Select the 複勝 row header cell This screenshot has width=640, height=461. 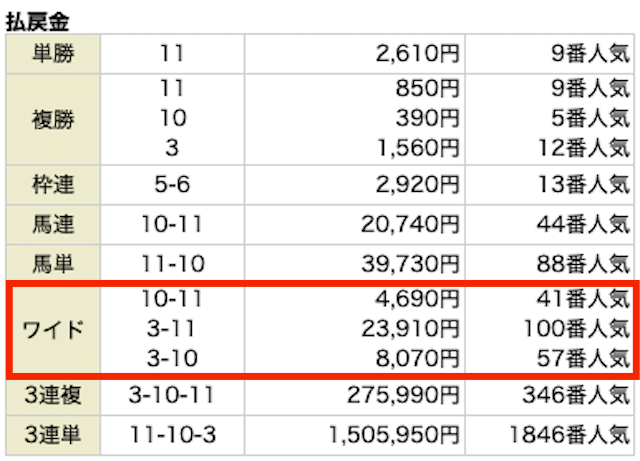(x=53, y=120)
